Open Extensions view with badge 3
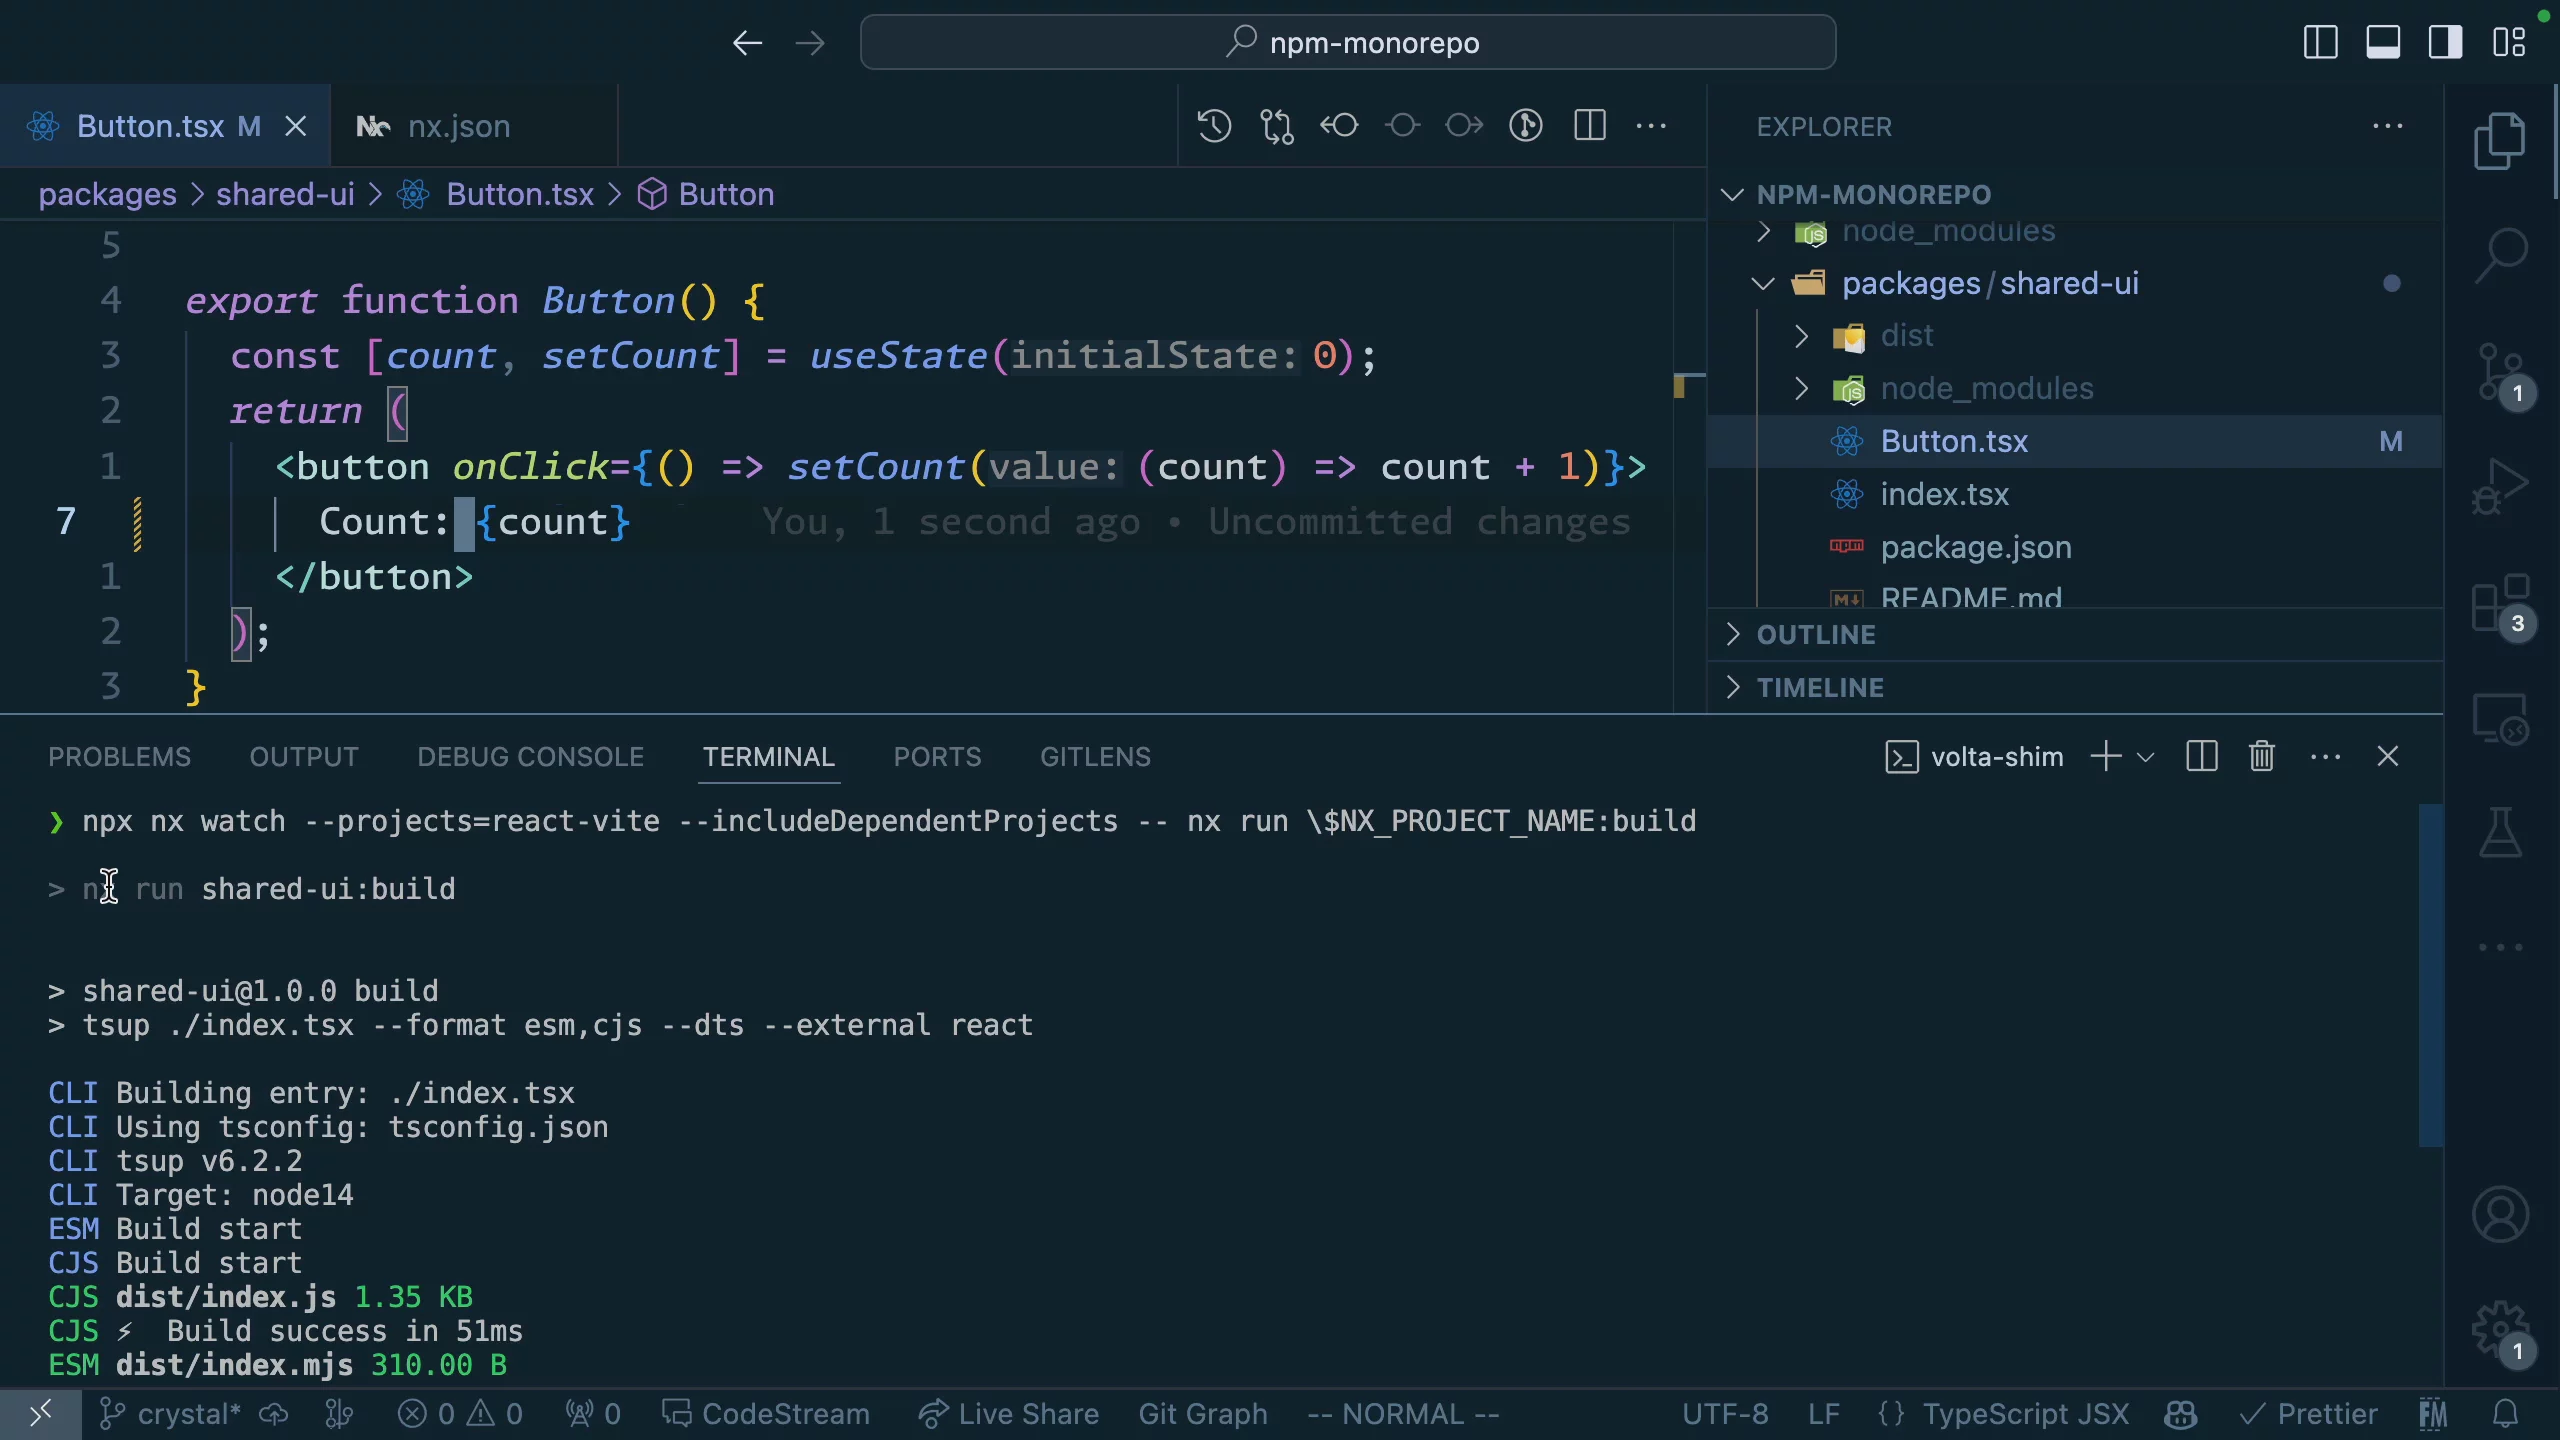Screen dimensions: 2560x1440 click(x=2500, y=605)
